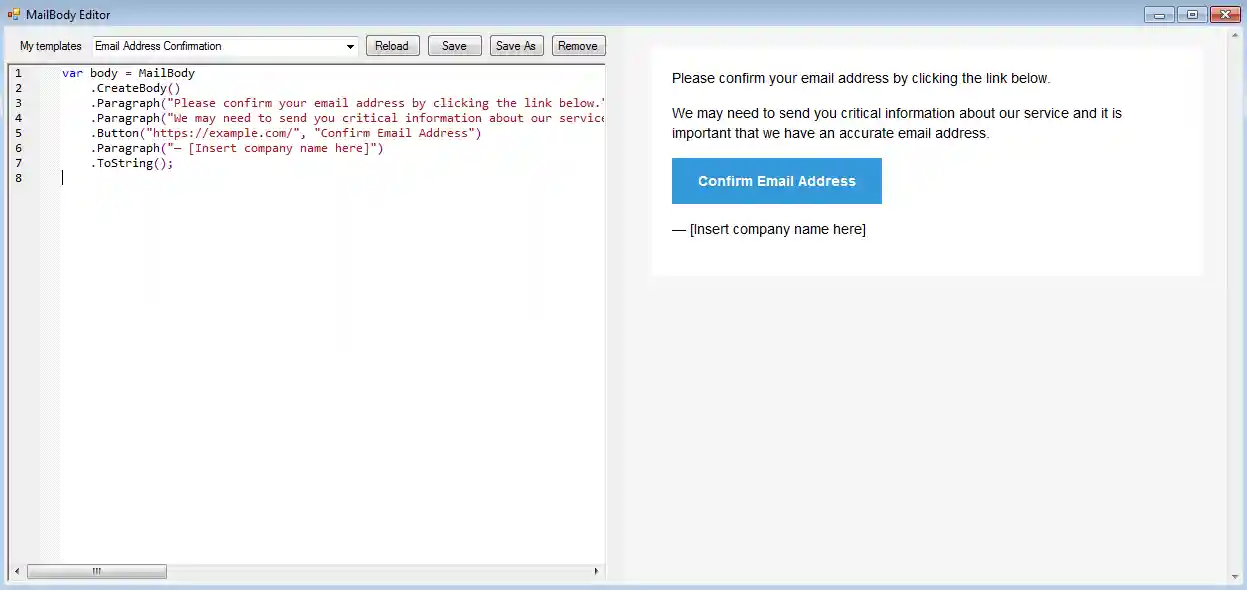
Task: Close the MailBody Editor window
Action: point(1224,14)
